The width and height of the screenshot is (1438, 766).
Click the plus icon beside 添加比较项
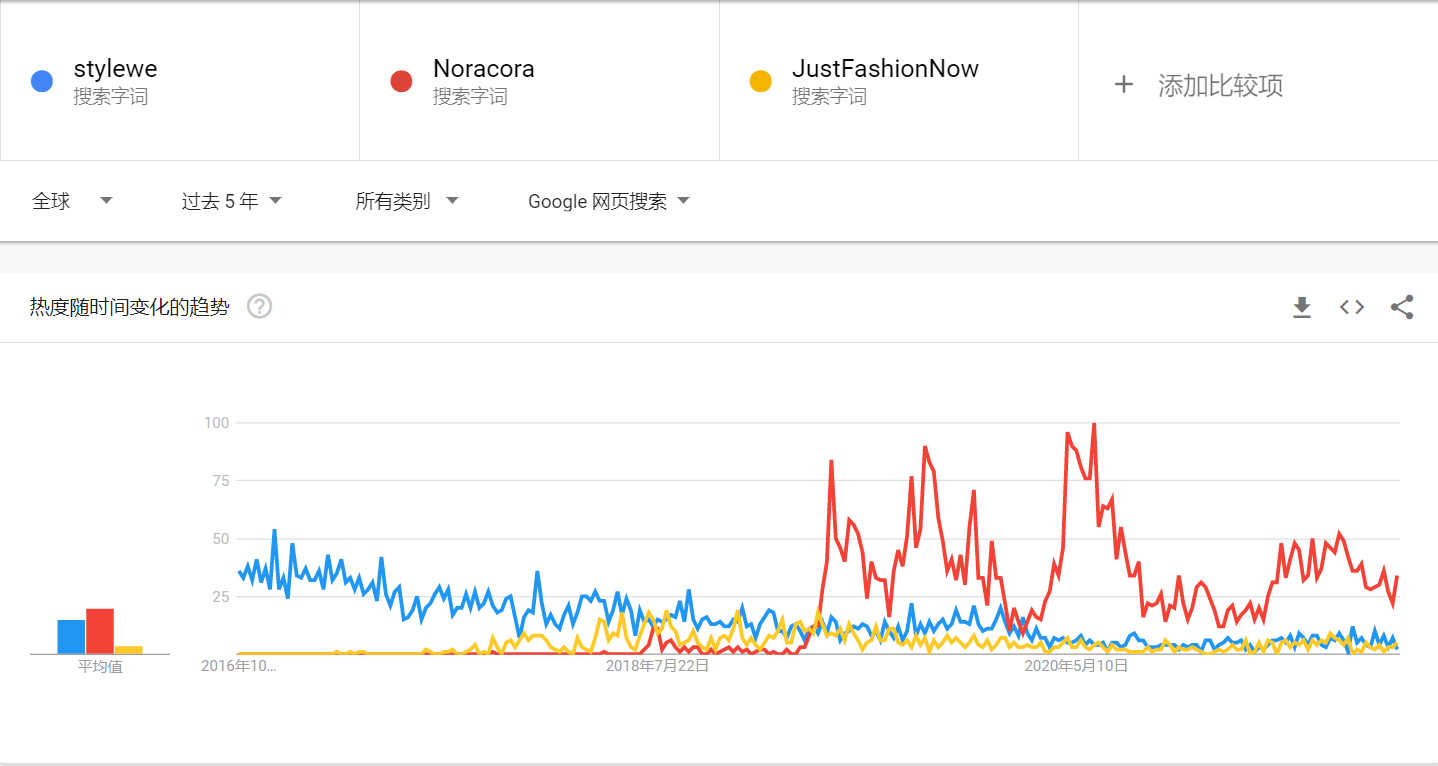pyautogui.click(x=1125, y=86)
